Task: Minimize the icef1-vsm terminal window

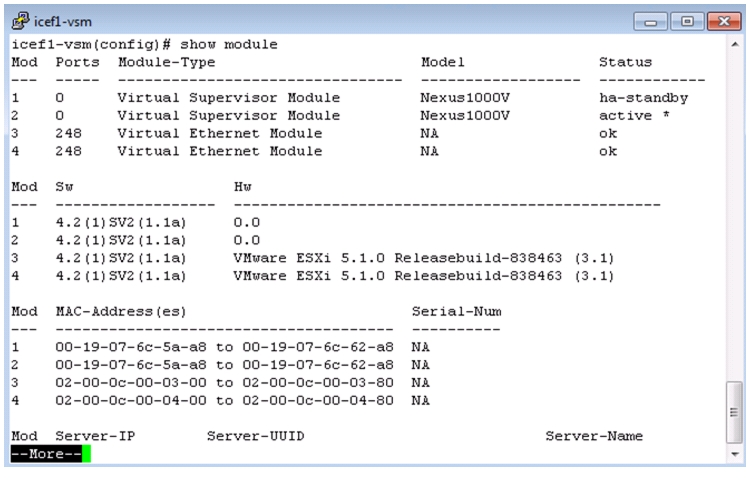Action: tap(650, 22)
